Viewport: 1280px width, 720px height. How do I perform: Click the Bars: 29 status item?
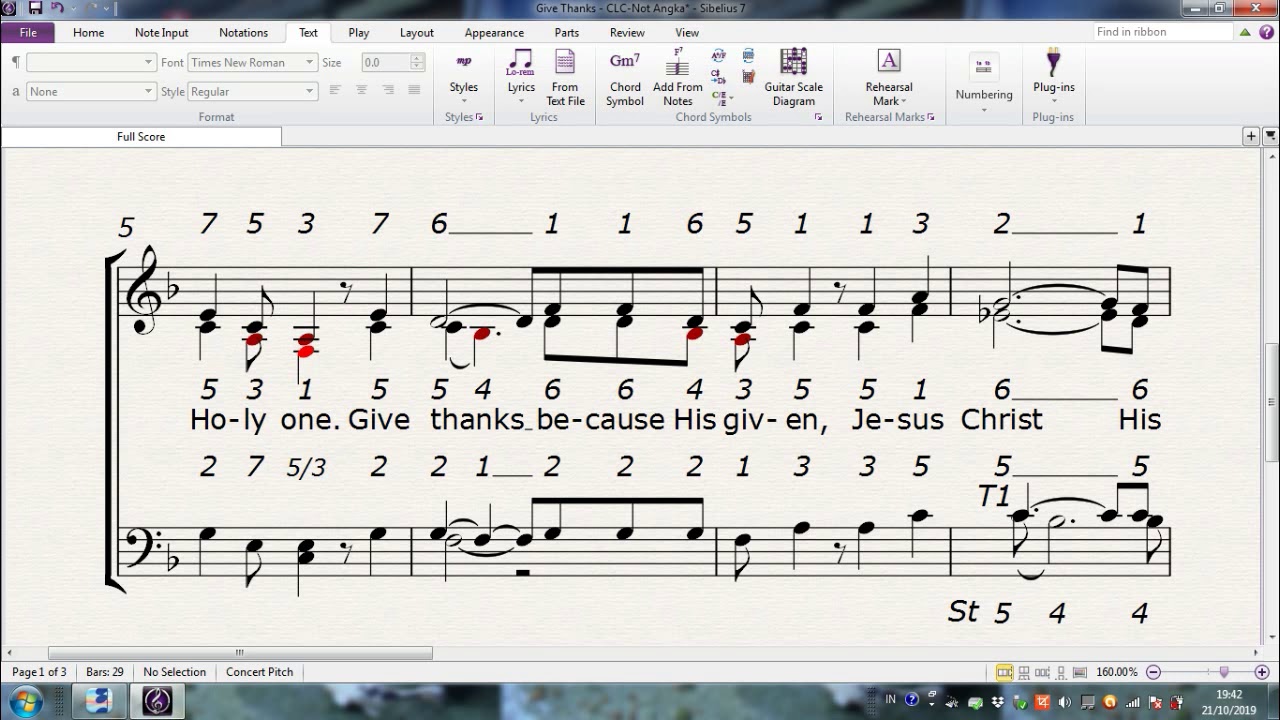pyautogui.click(x=105, y=672)
